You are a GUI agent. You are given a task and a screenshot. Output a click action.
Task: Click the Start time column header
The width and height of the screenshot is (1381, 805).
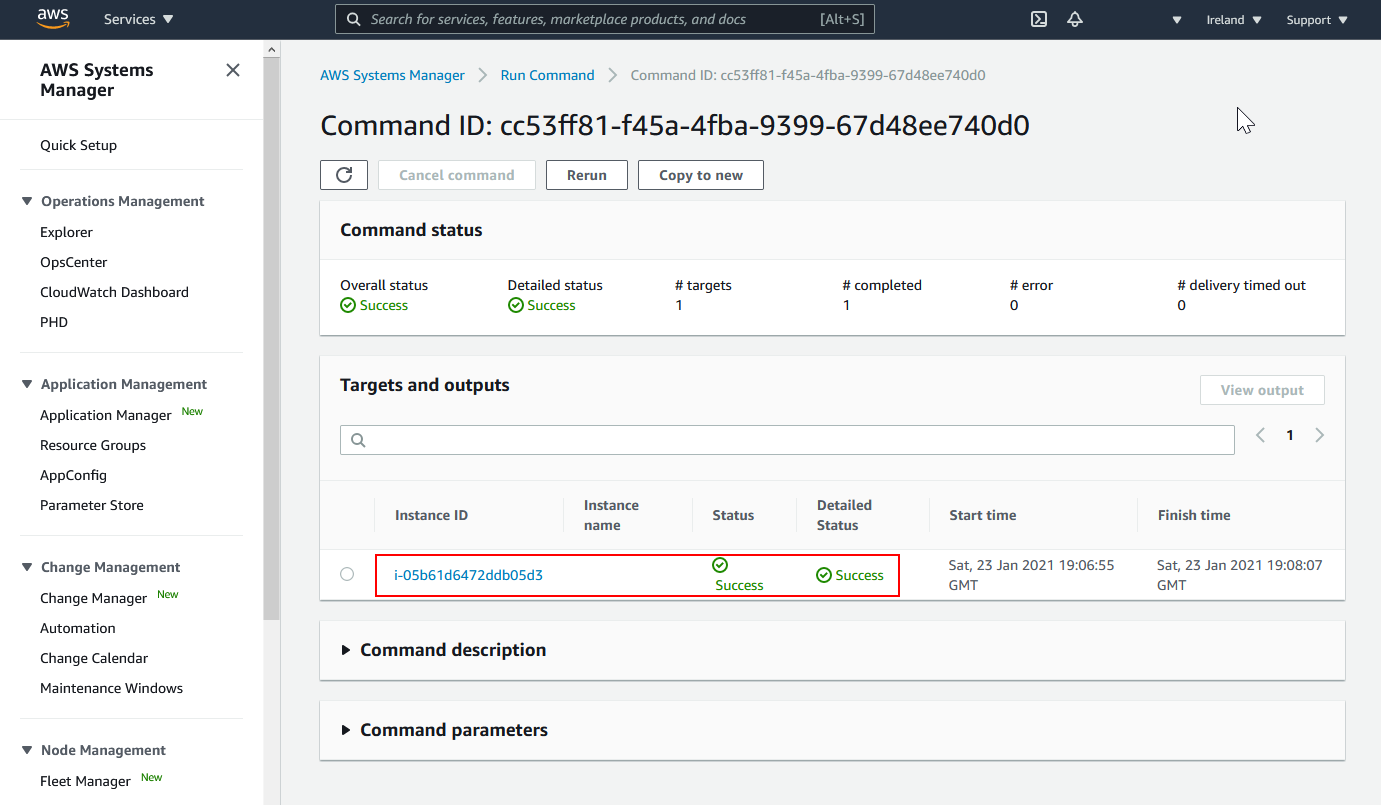pos(983,515)
